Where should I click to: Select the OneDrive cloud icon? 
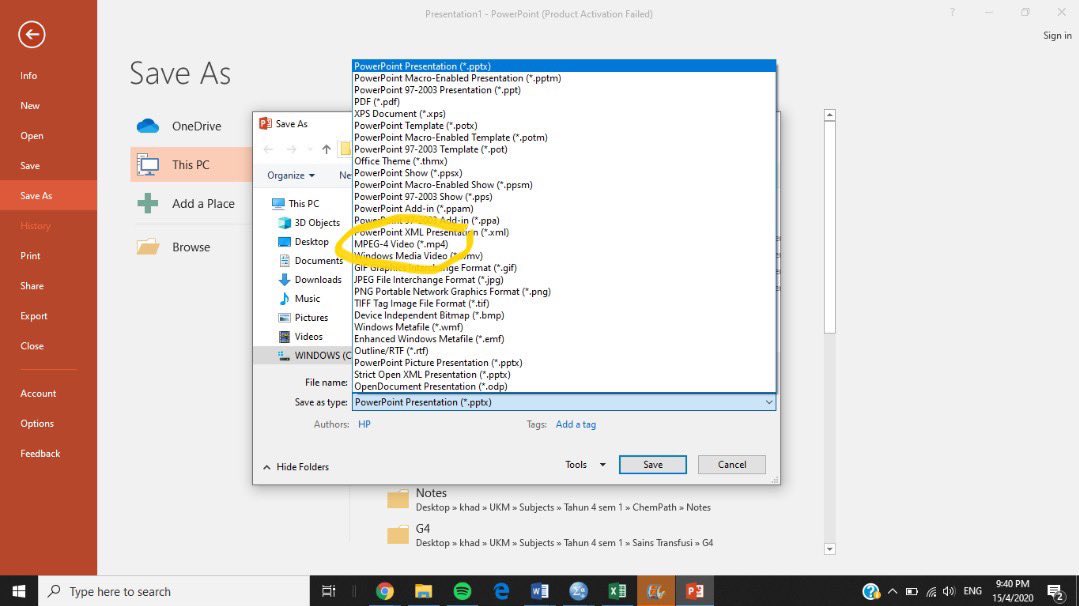(148, 126)
